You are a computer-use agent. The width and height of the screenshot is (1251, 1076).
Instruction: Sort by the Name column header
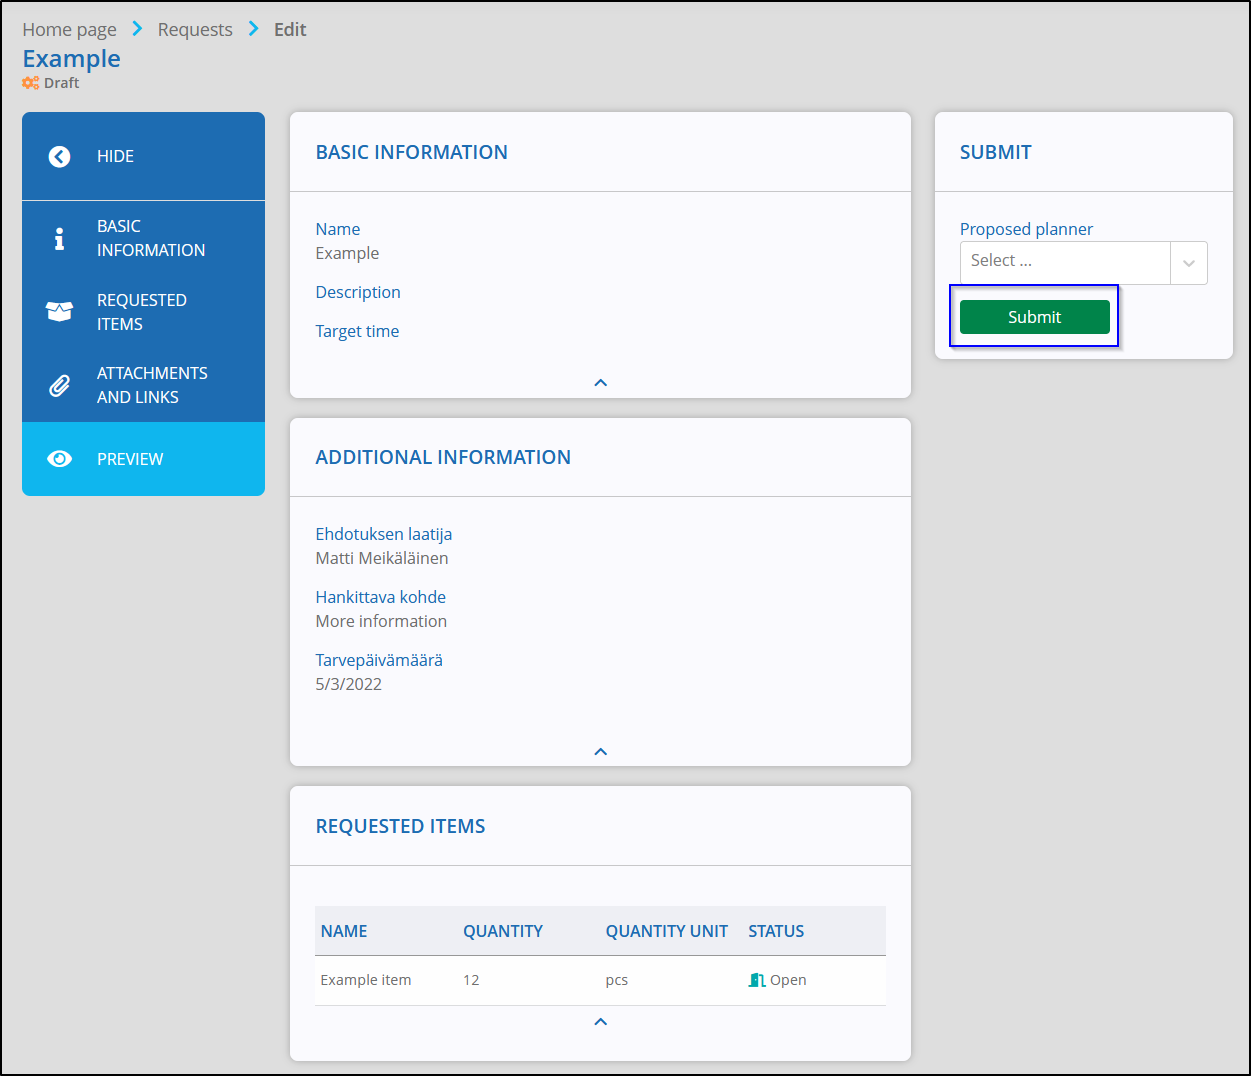[x=344, y=931]
